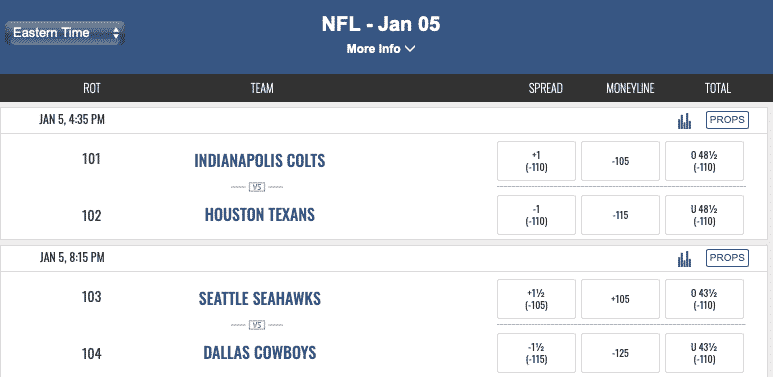This screenshot has height=377, width=774.
Task: Open stats chart icon for Colts-Texans game
Action: pos(684,121)
